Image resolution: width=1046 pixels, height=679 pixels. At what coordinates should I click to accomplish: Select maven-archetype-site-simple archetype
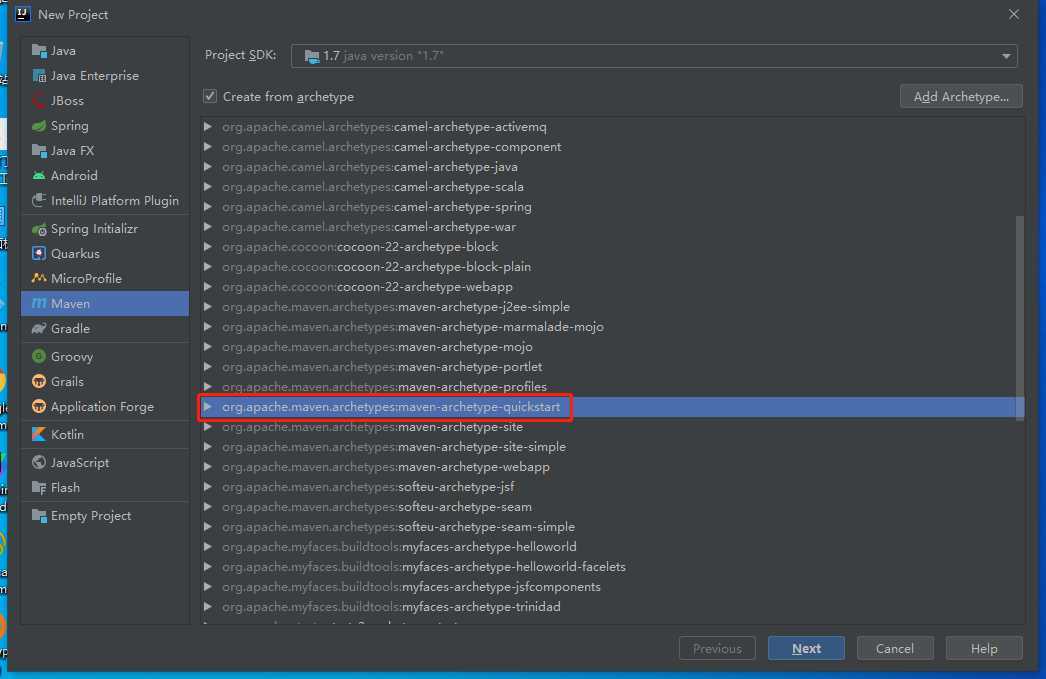[612, 447]
